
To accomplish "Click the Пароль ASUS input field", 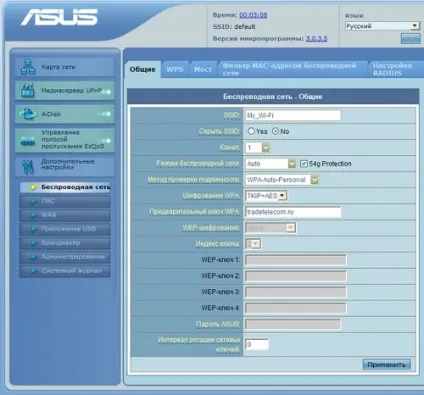I will pos(293,324).
